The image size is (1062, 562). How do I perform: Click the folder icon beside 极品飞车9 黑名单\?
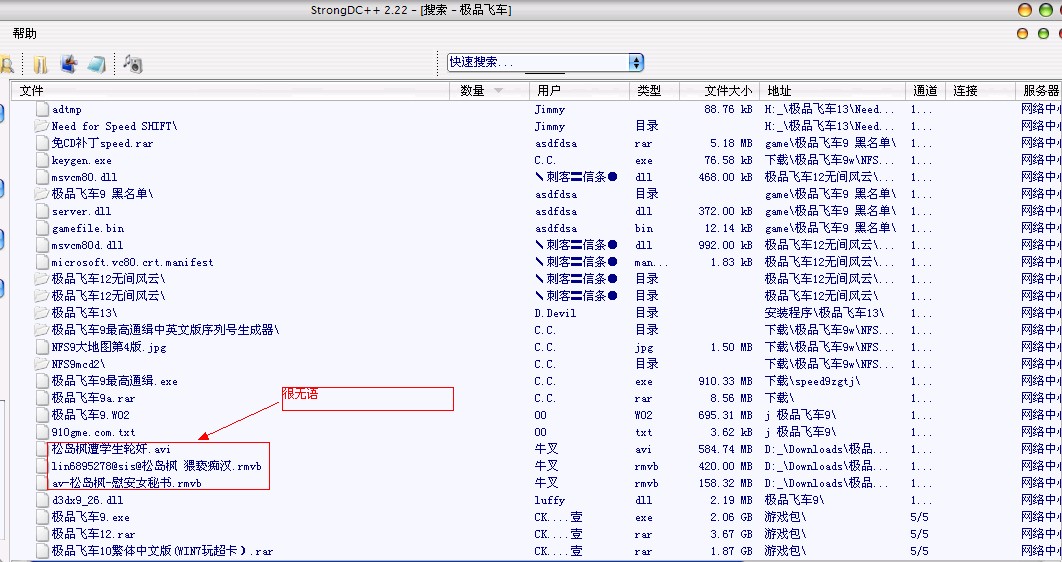pos(42,194)
